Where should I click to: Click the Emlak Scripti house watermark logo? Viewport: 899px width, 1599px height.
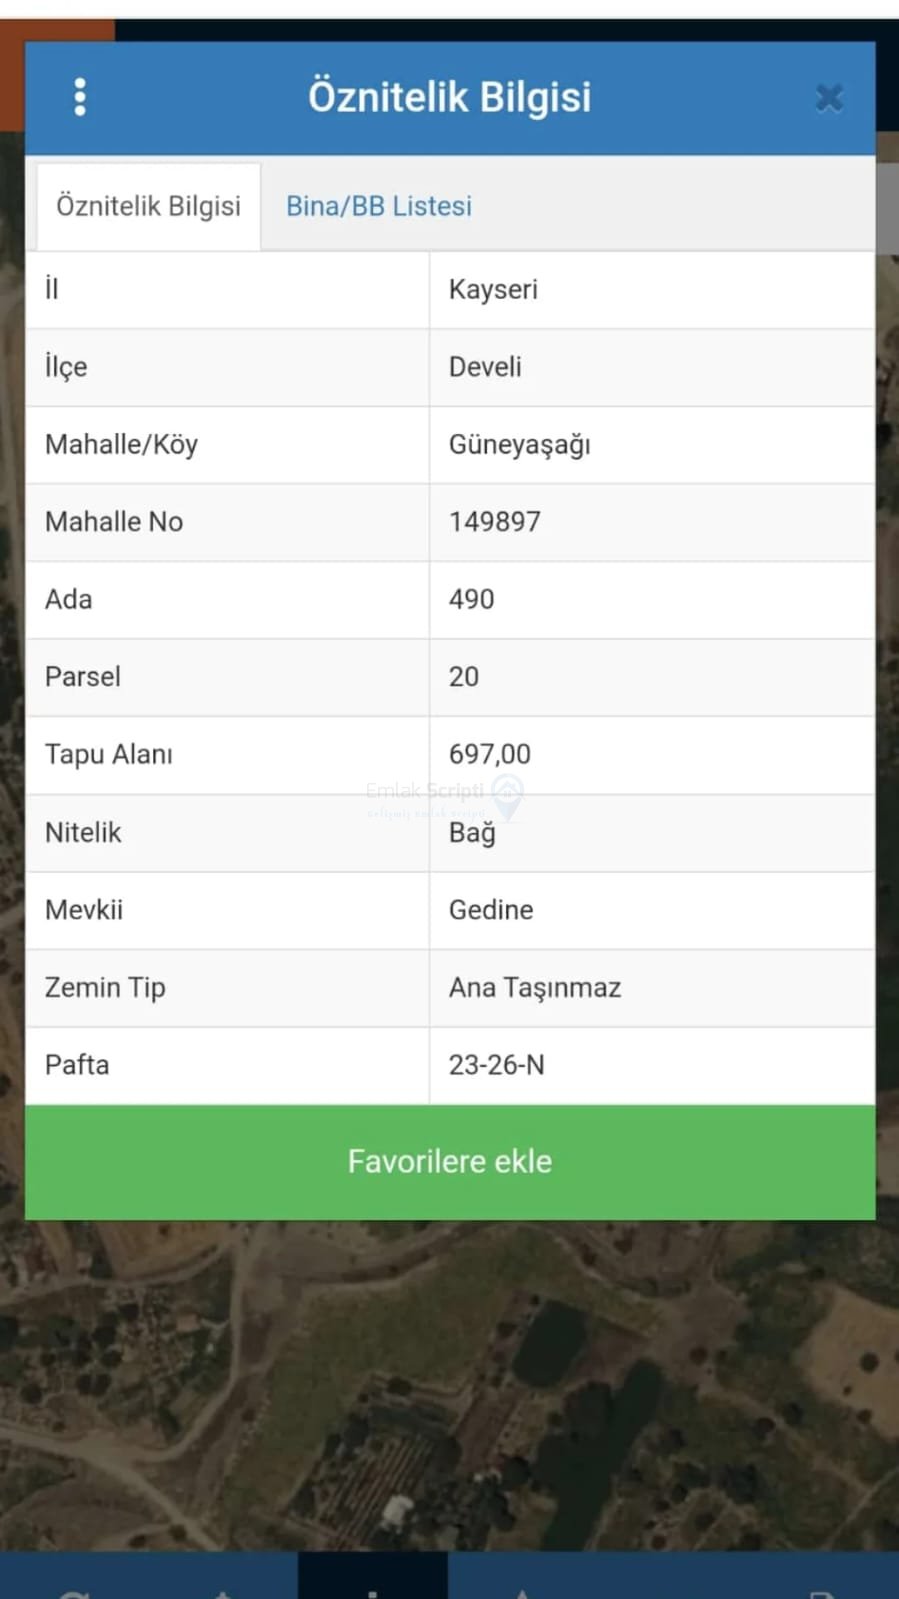point(508,794)
